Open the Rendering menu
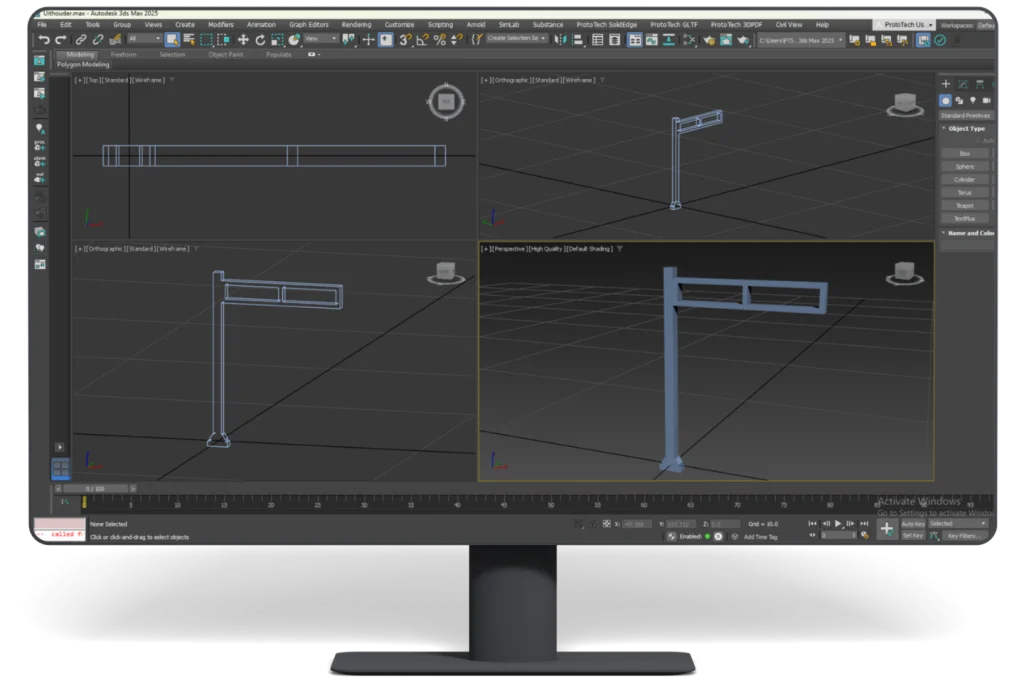Screen dimensions: 1024x683 pos(355,24)
